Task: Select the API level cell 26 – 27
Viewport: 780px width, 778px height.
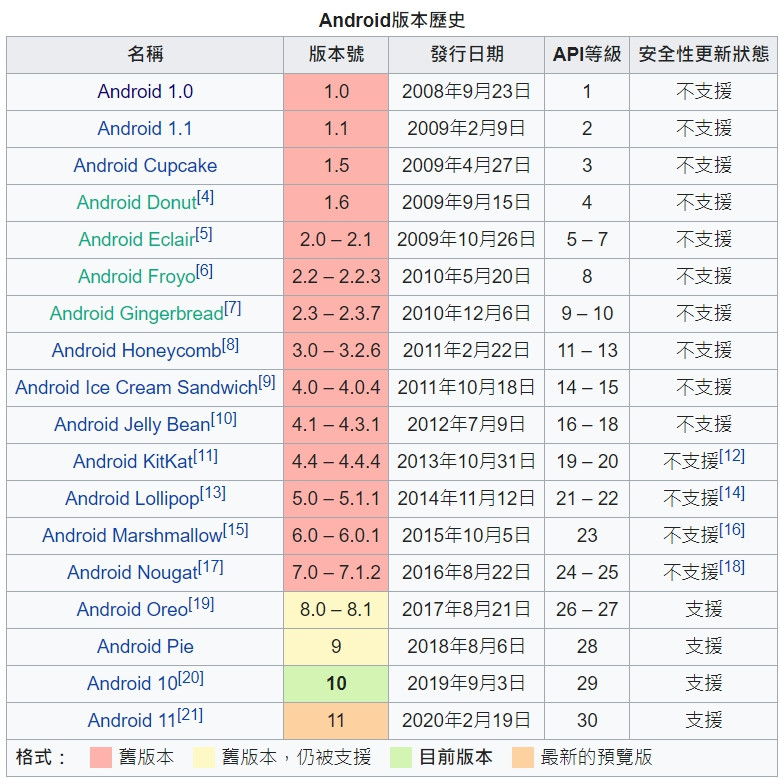Action: [x=587, y=610]
